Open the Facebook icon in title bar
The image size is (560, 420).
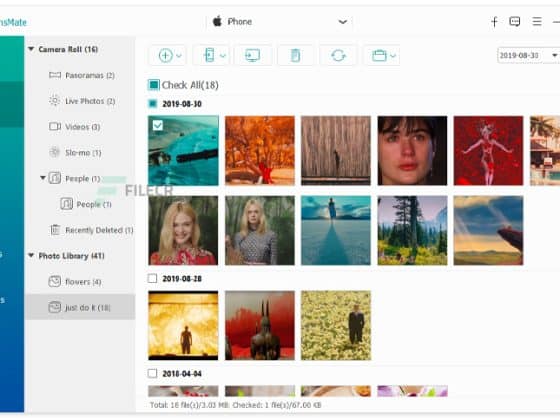[x=494, y=22]
